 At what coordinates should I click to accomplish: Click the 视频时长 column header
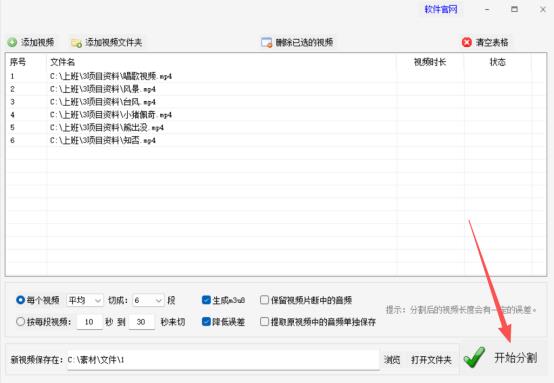tap(430, 62)
